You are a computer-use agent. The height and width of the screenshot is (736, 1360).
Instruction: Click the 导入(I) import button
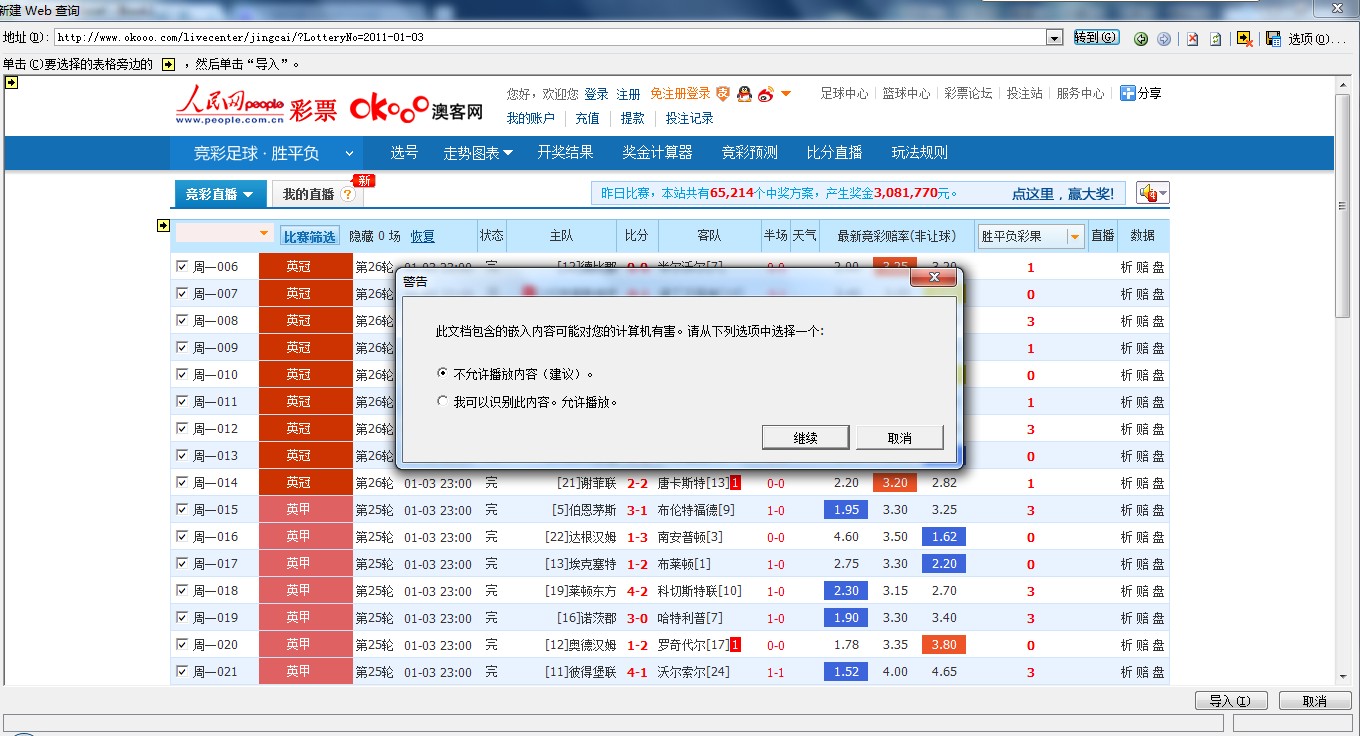(x=1230, y=701)
